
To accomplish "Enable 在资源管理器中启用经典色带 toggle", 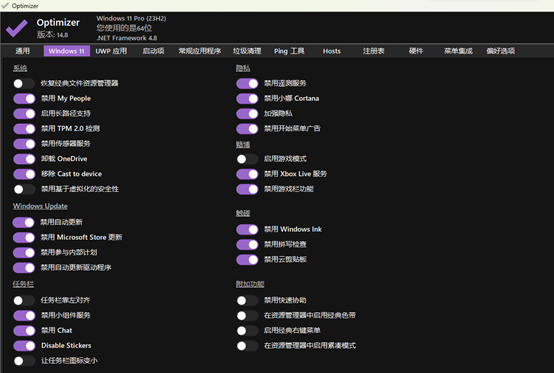I will (247, 315).
